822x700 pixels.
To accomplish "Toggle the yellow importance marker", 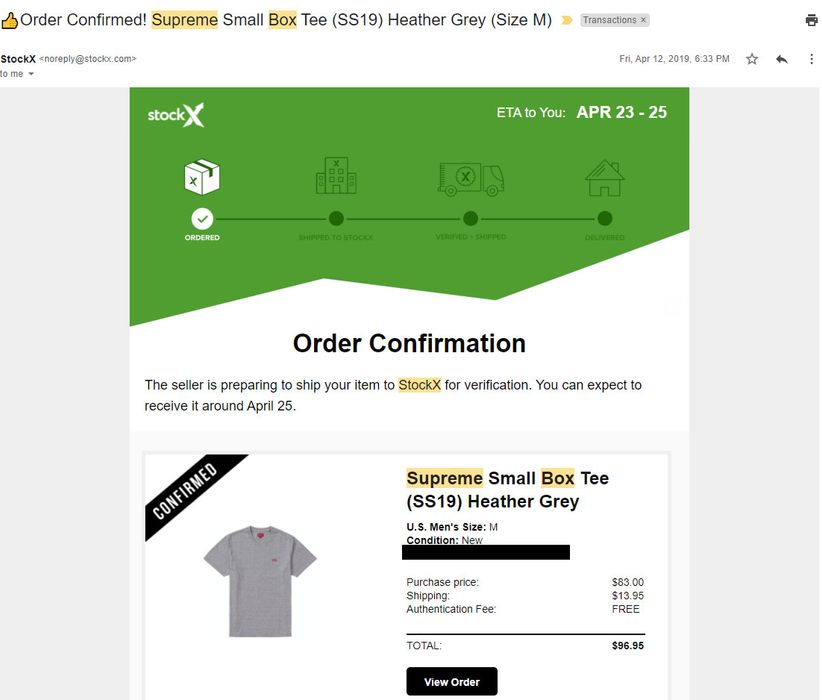I will [567, 20].
